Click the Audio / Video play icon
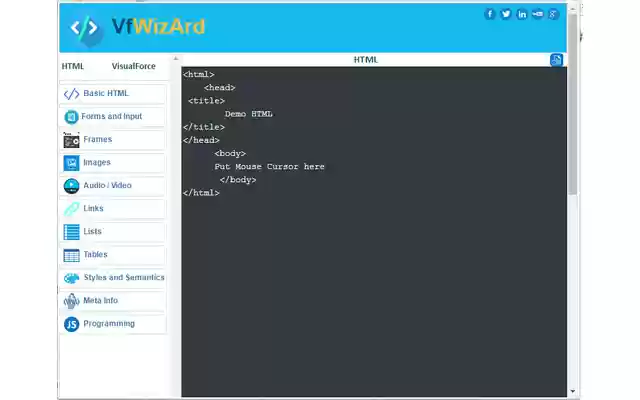The height and width of the screenshot is (400, 640). (71, 186)
